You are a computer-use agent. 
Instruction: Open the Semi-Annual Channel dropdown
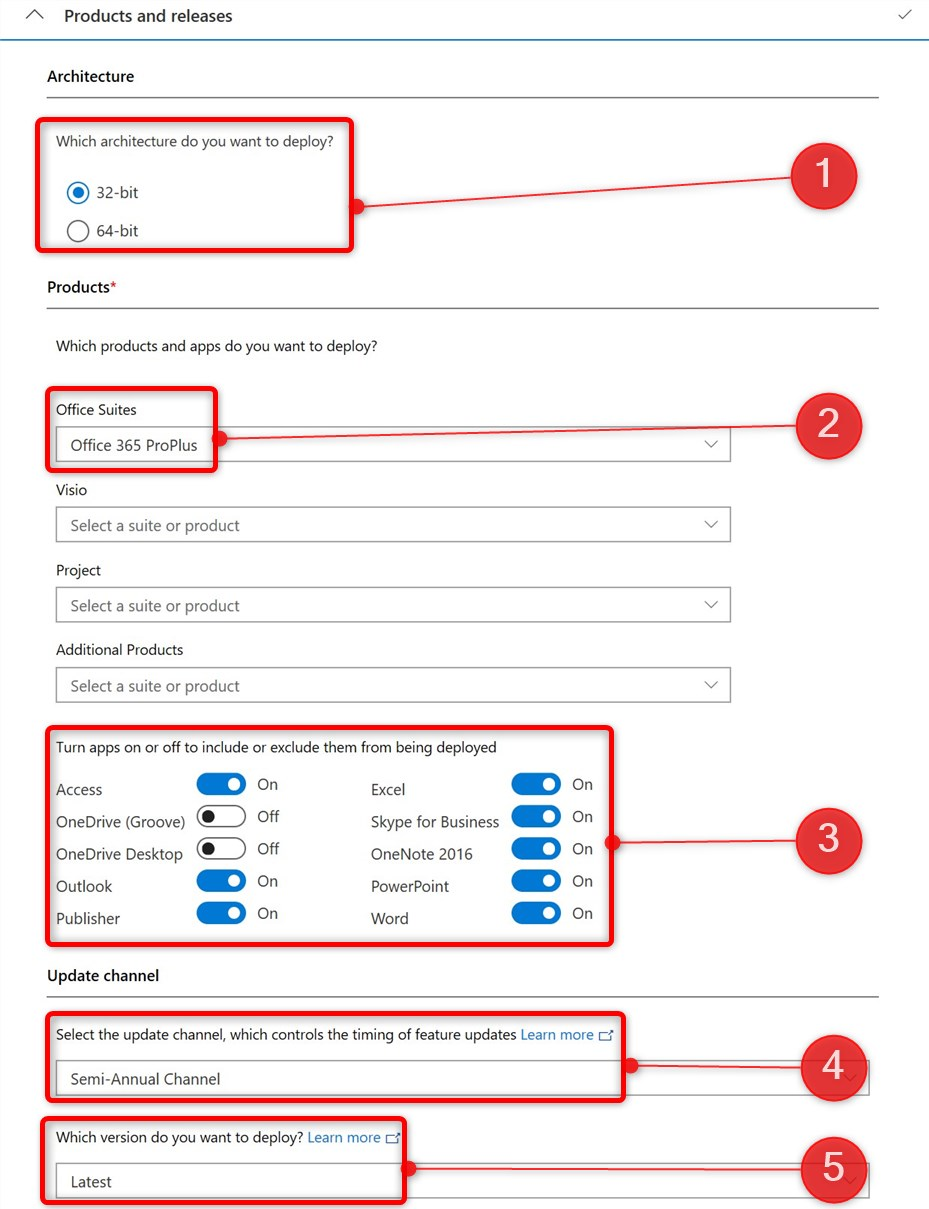coord(462,1078)
